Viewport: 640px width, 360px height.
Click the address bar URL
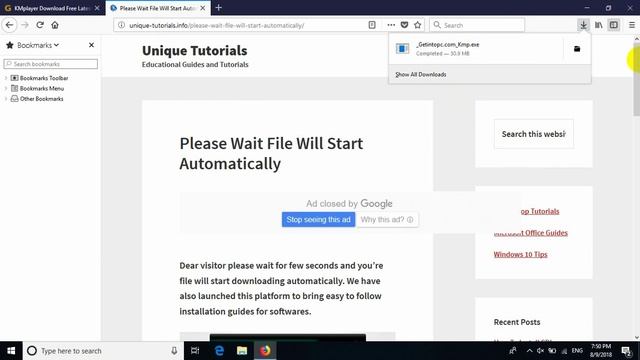[x=216, y=25]
